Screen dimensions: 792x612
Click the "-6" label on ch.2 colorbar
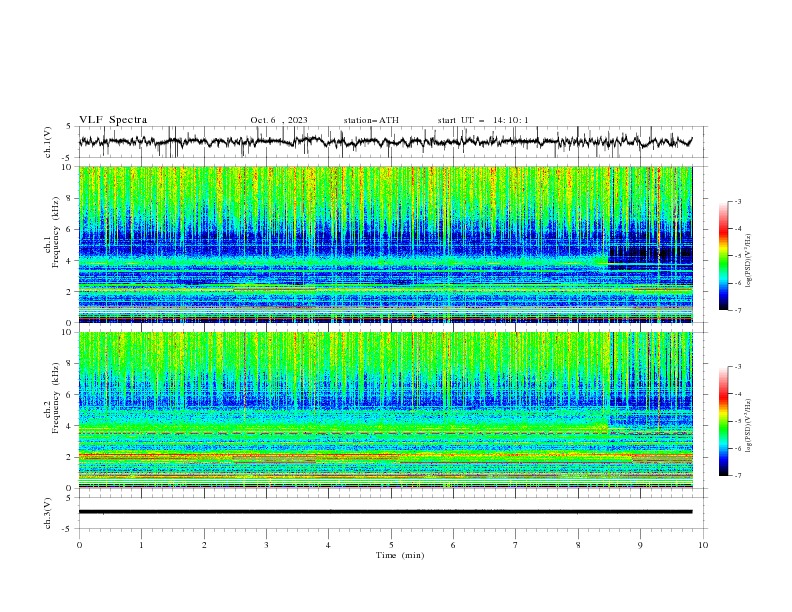(737, 448)
